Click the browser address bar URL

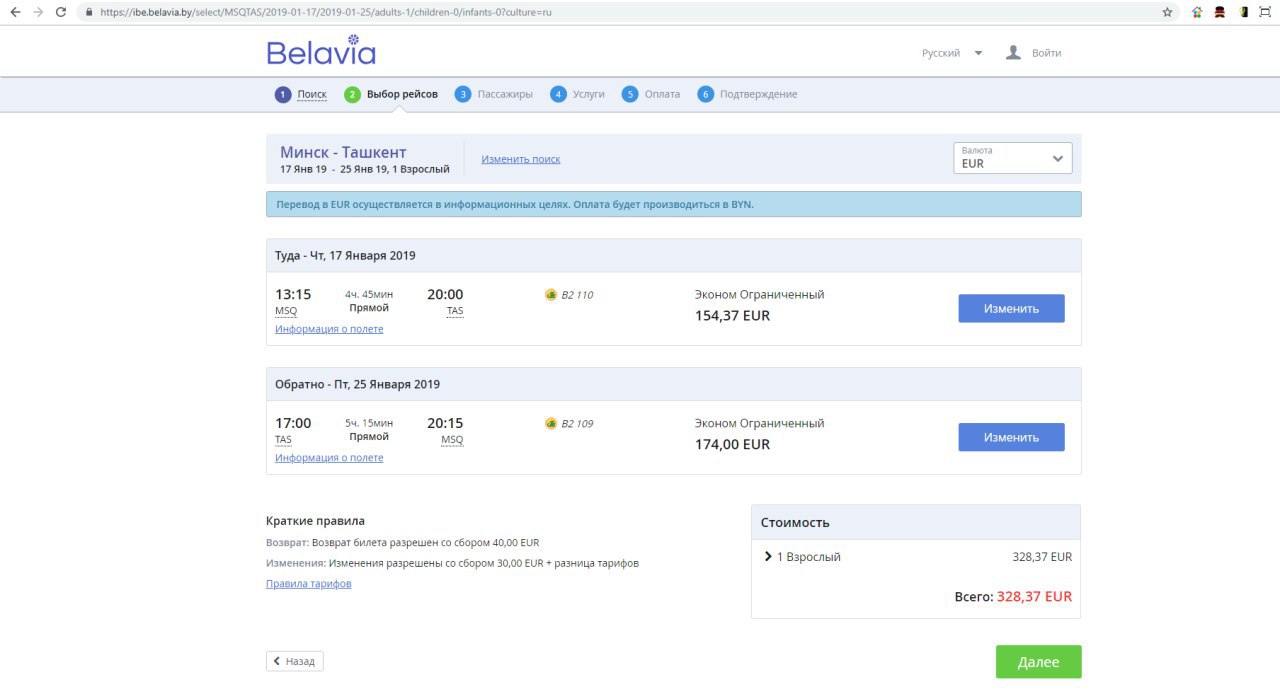[x=325, y=13]
